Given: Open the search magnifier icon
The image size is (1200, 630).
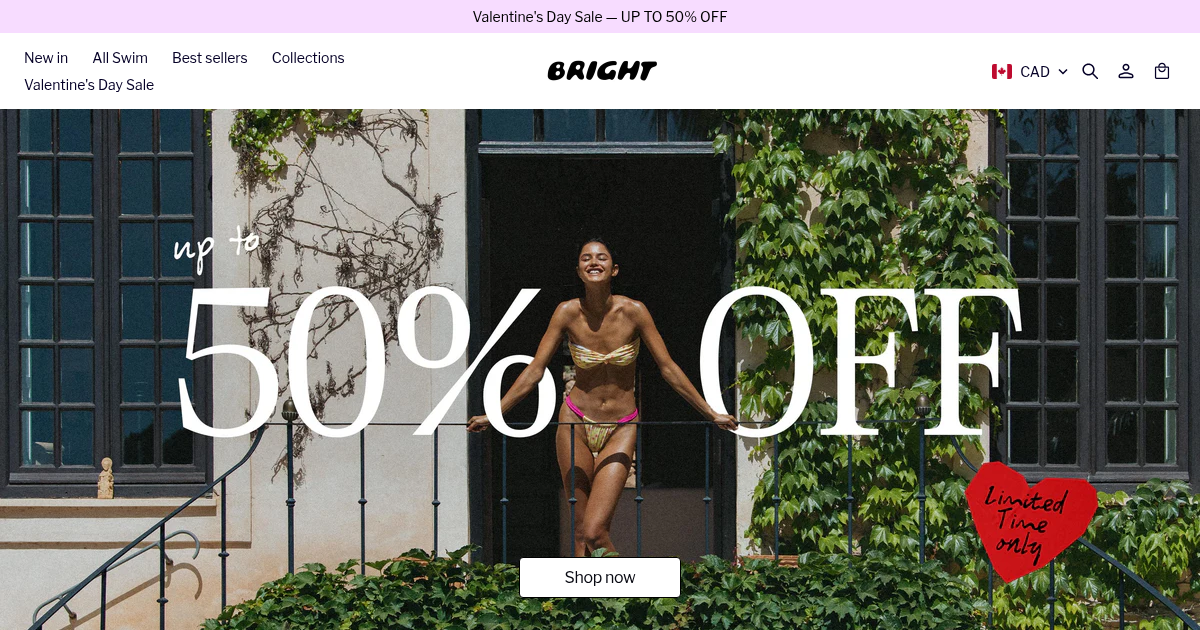Looking at the screenshot, I should 1090,71.
